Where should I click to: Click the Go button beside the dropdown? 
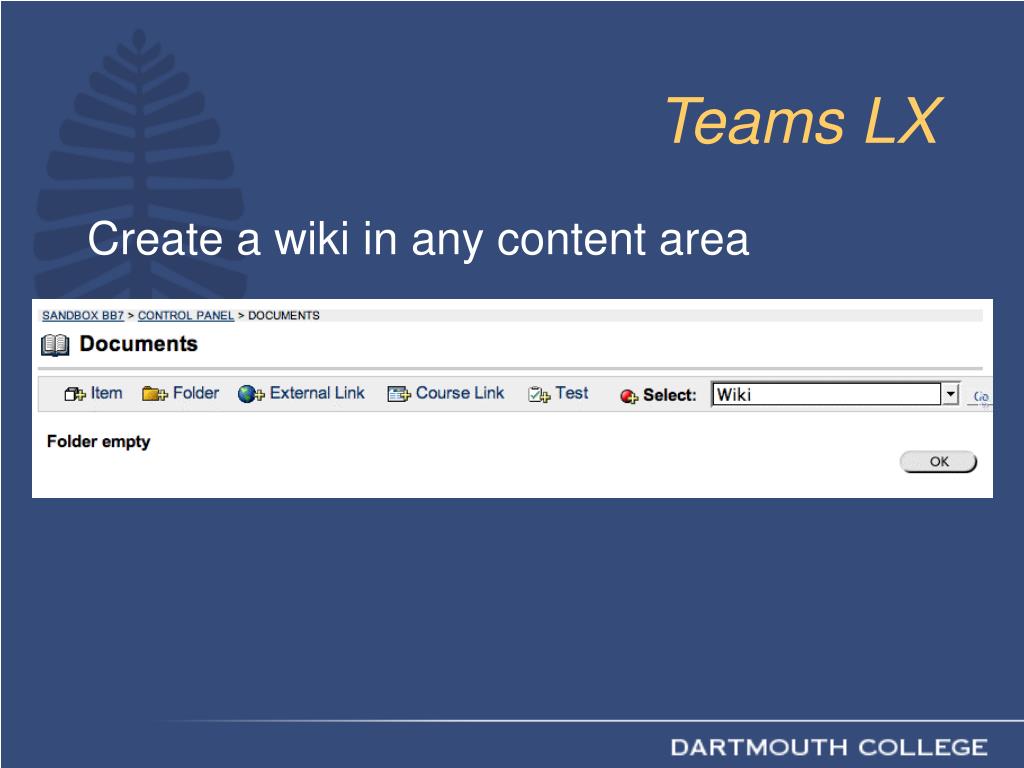tap(980, 396)
